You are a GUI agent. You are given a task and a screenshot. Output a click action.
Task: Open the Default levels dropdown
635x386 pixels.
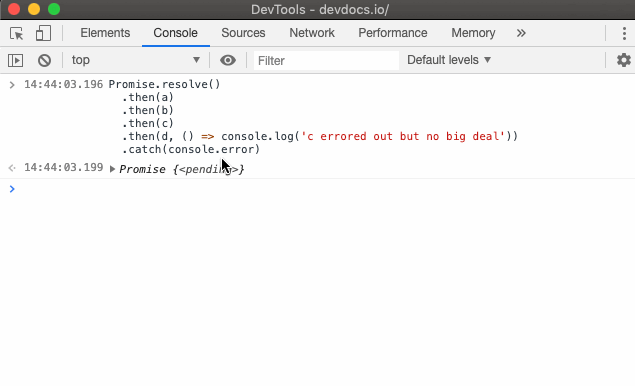[x=449, y=60]
